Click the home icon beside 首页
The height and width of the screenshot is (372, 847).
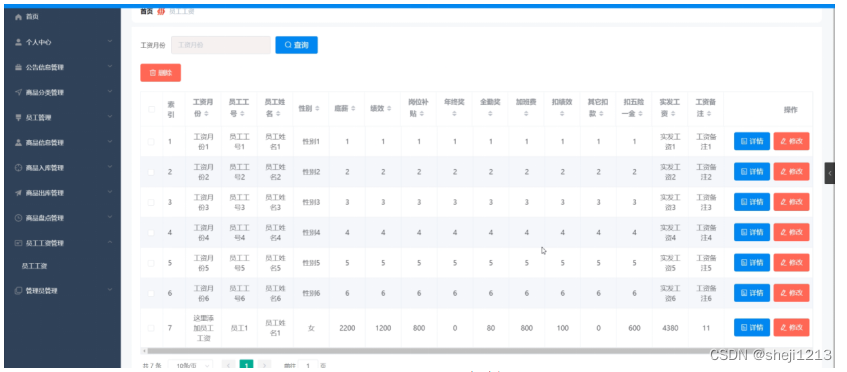coord(18,17)
